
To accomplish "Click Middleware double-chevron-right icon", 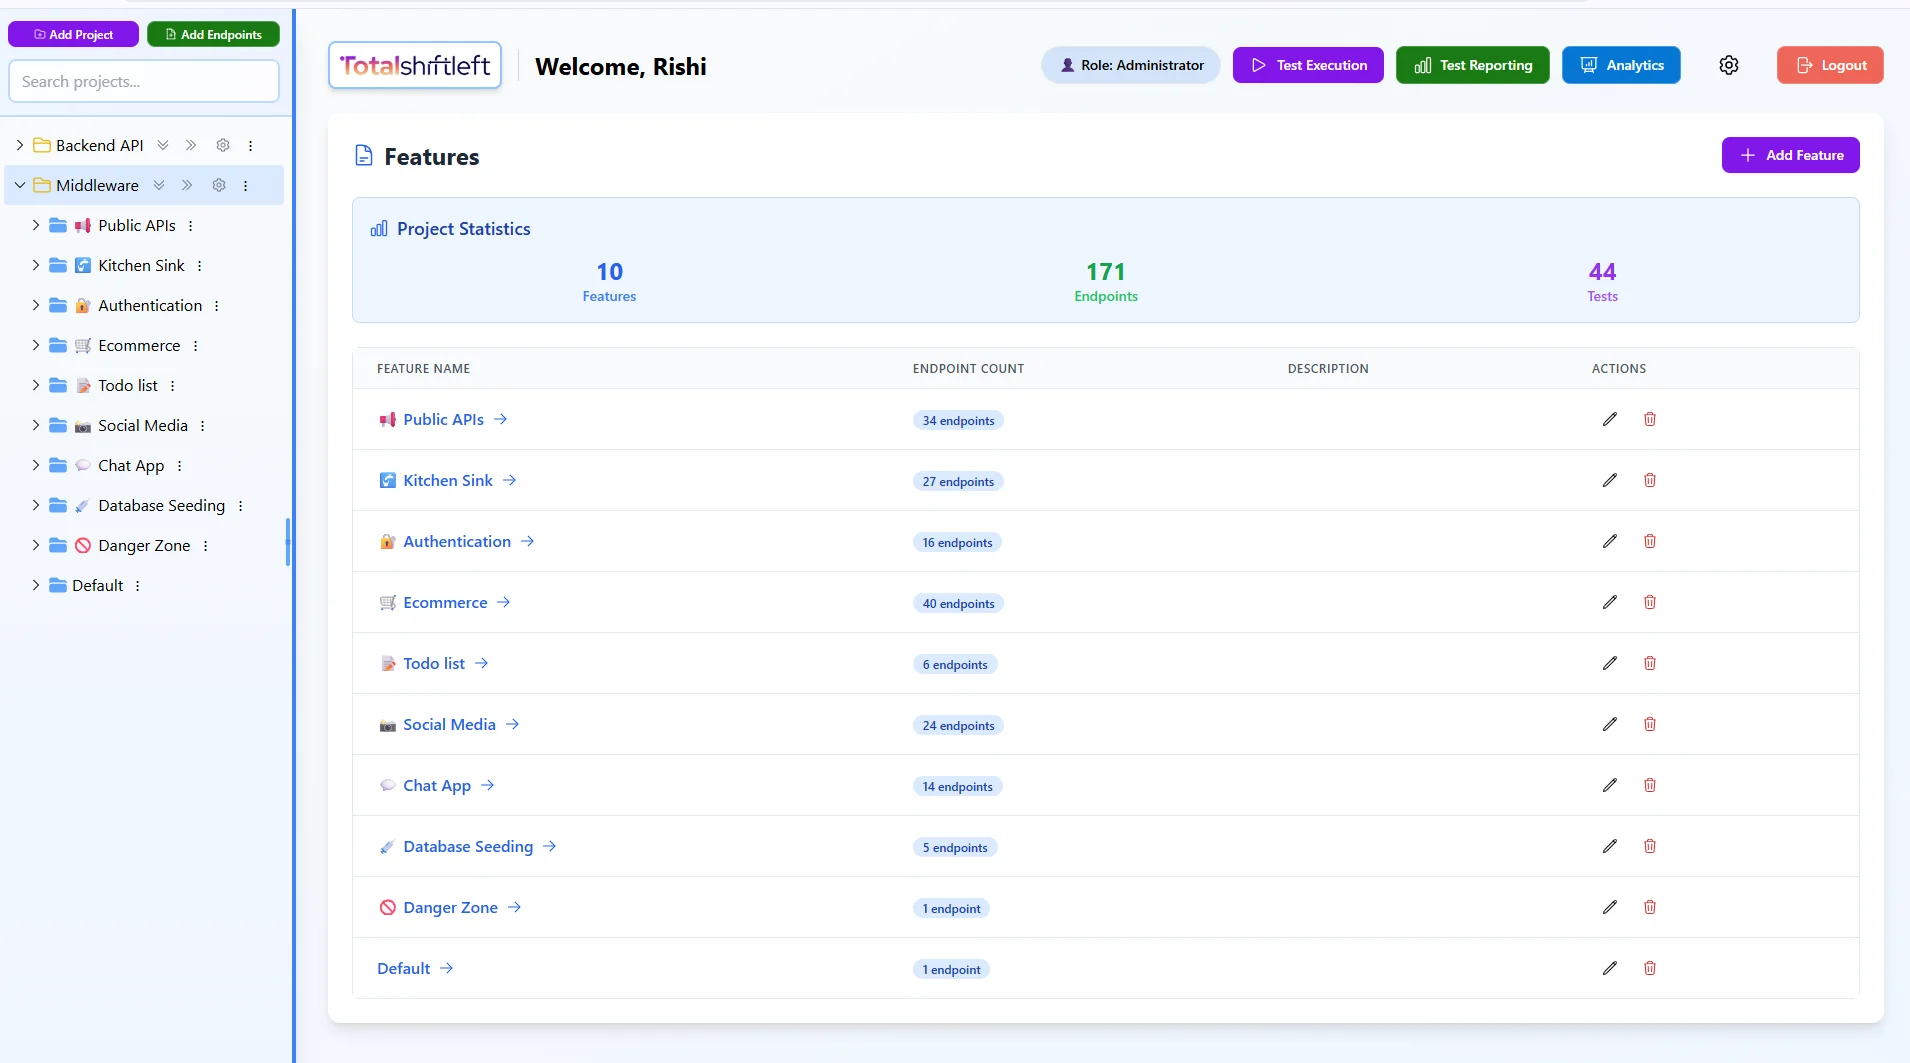I will click(187, 185).
